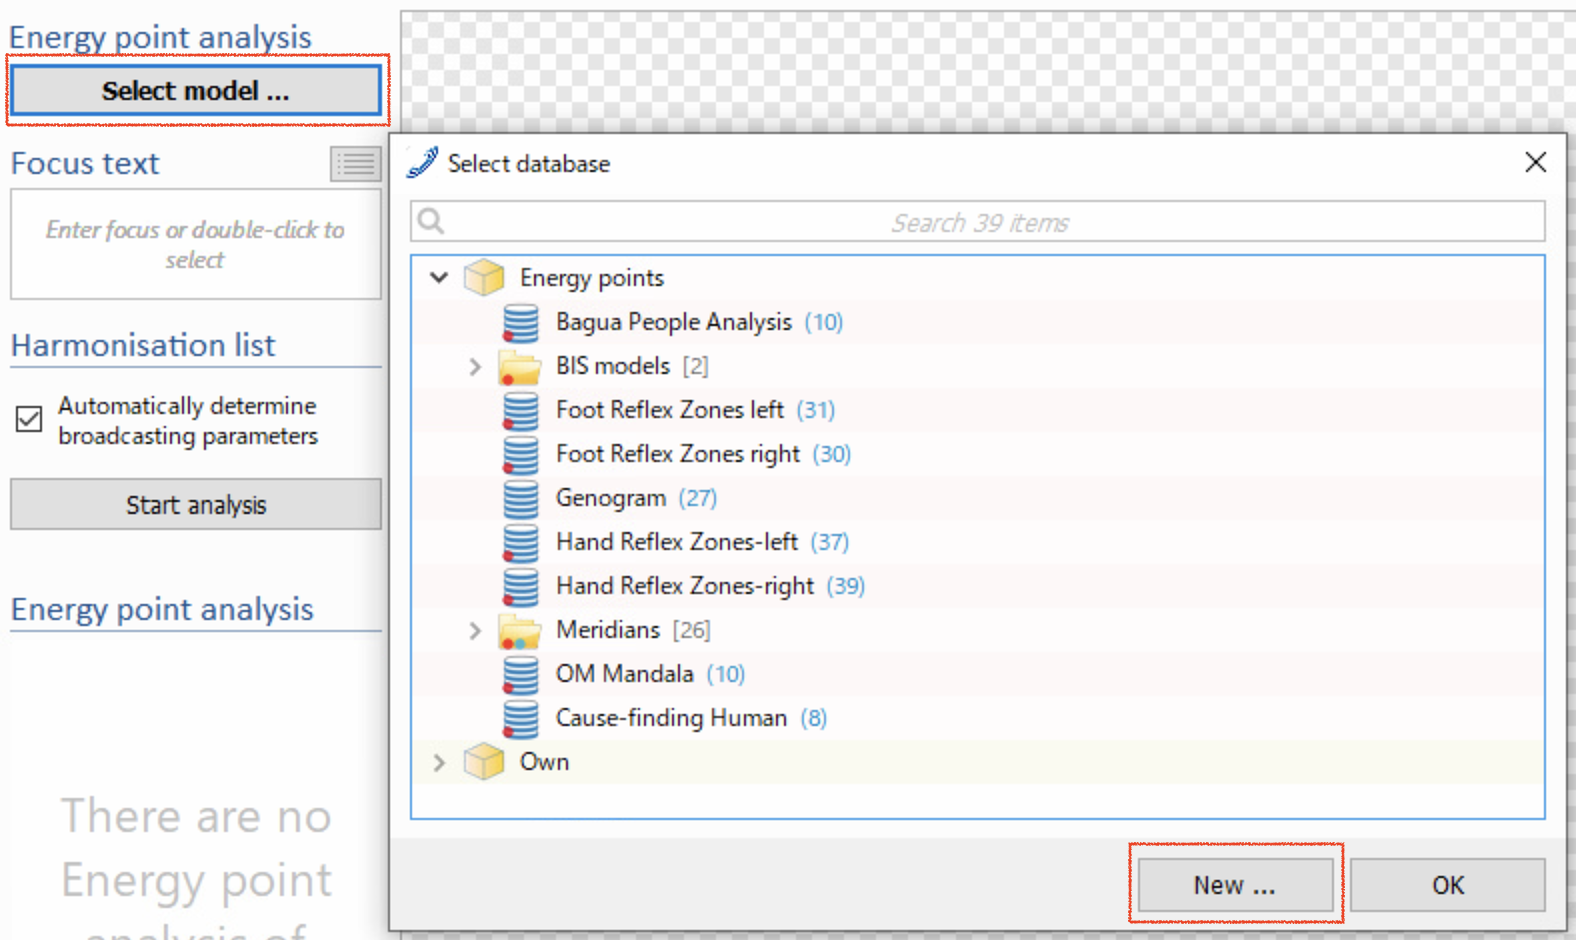Collapse the Energy points tree node

click(439, 277)
